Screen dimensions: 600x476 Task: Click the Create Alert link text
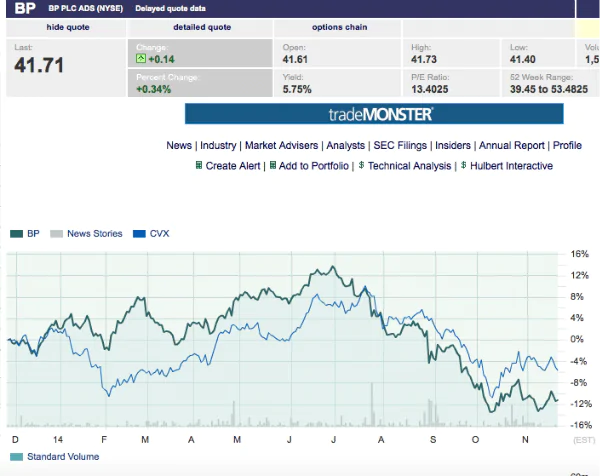[233, 166]
